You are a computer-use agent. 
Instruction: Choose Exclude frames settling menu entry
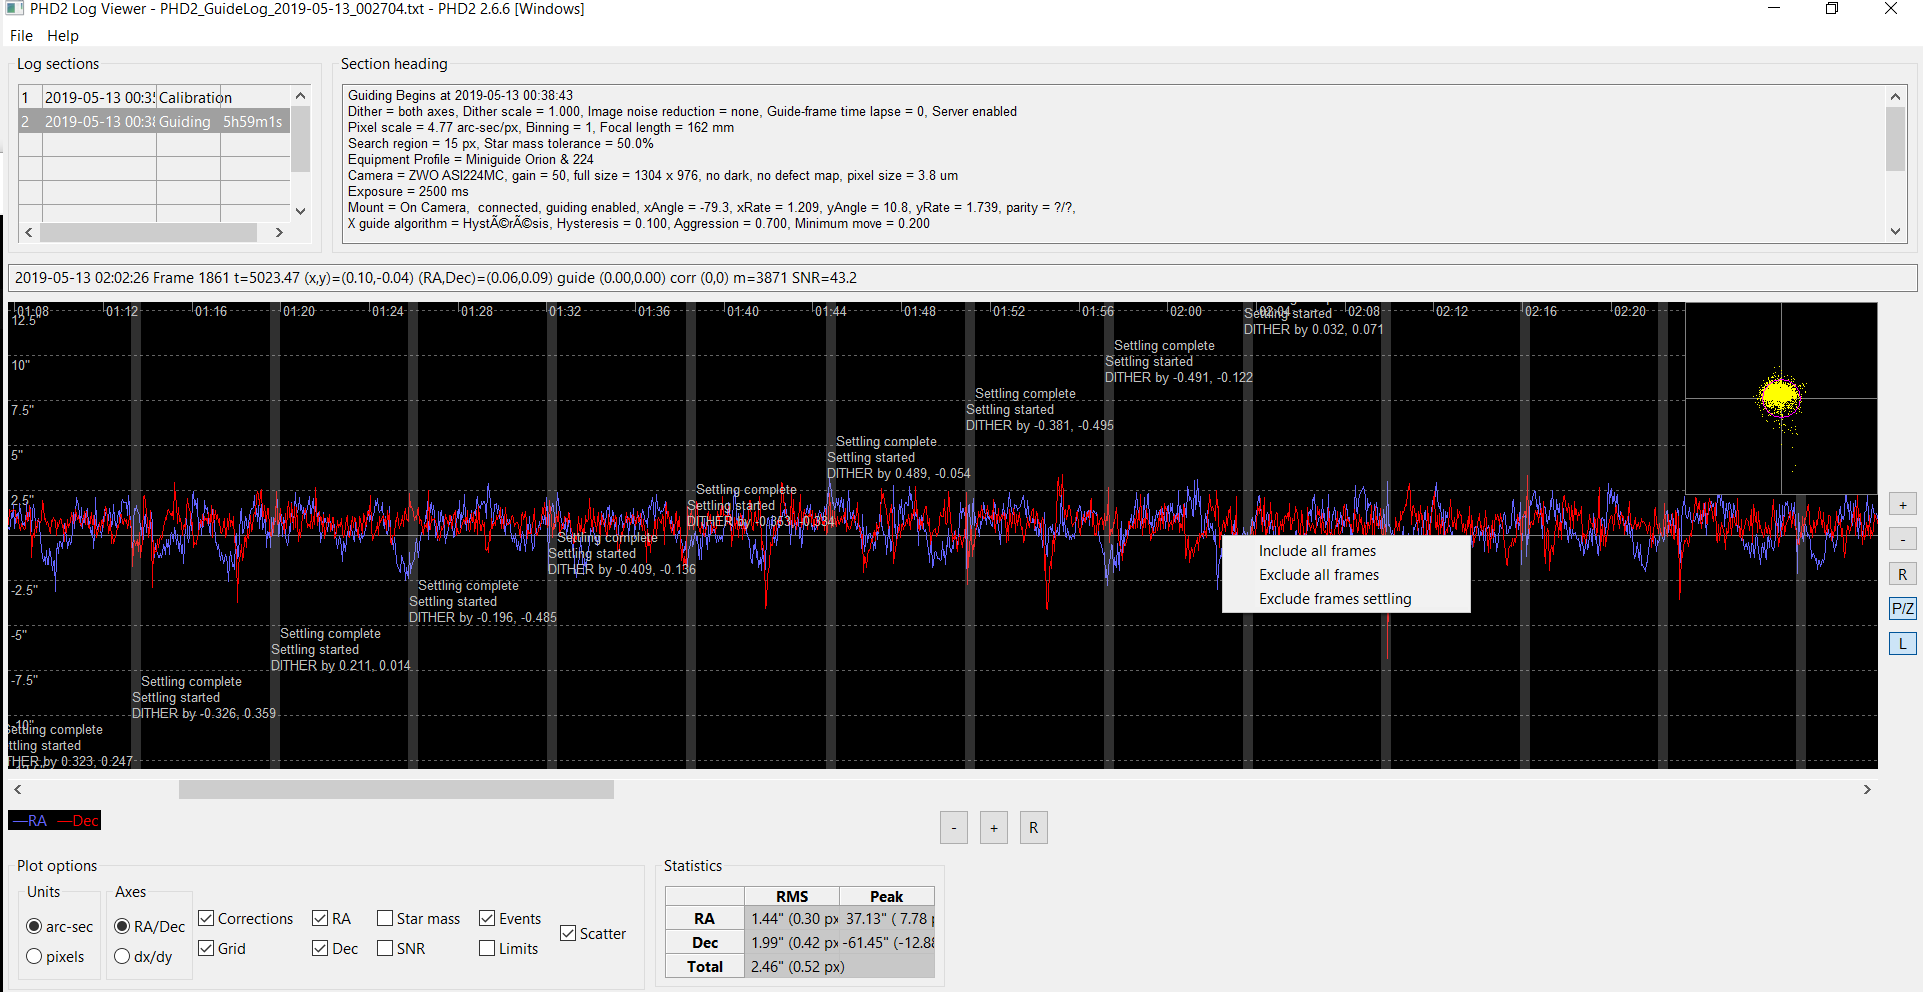click(x=1335, y=599)
